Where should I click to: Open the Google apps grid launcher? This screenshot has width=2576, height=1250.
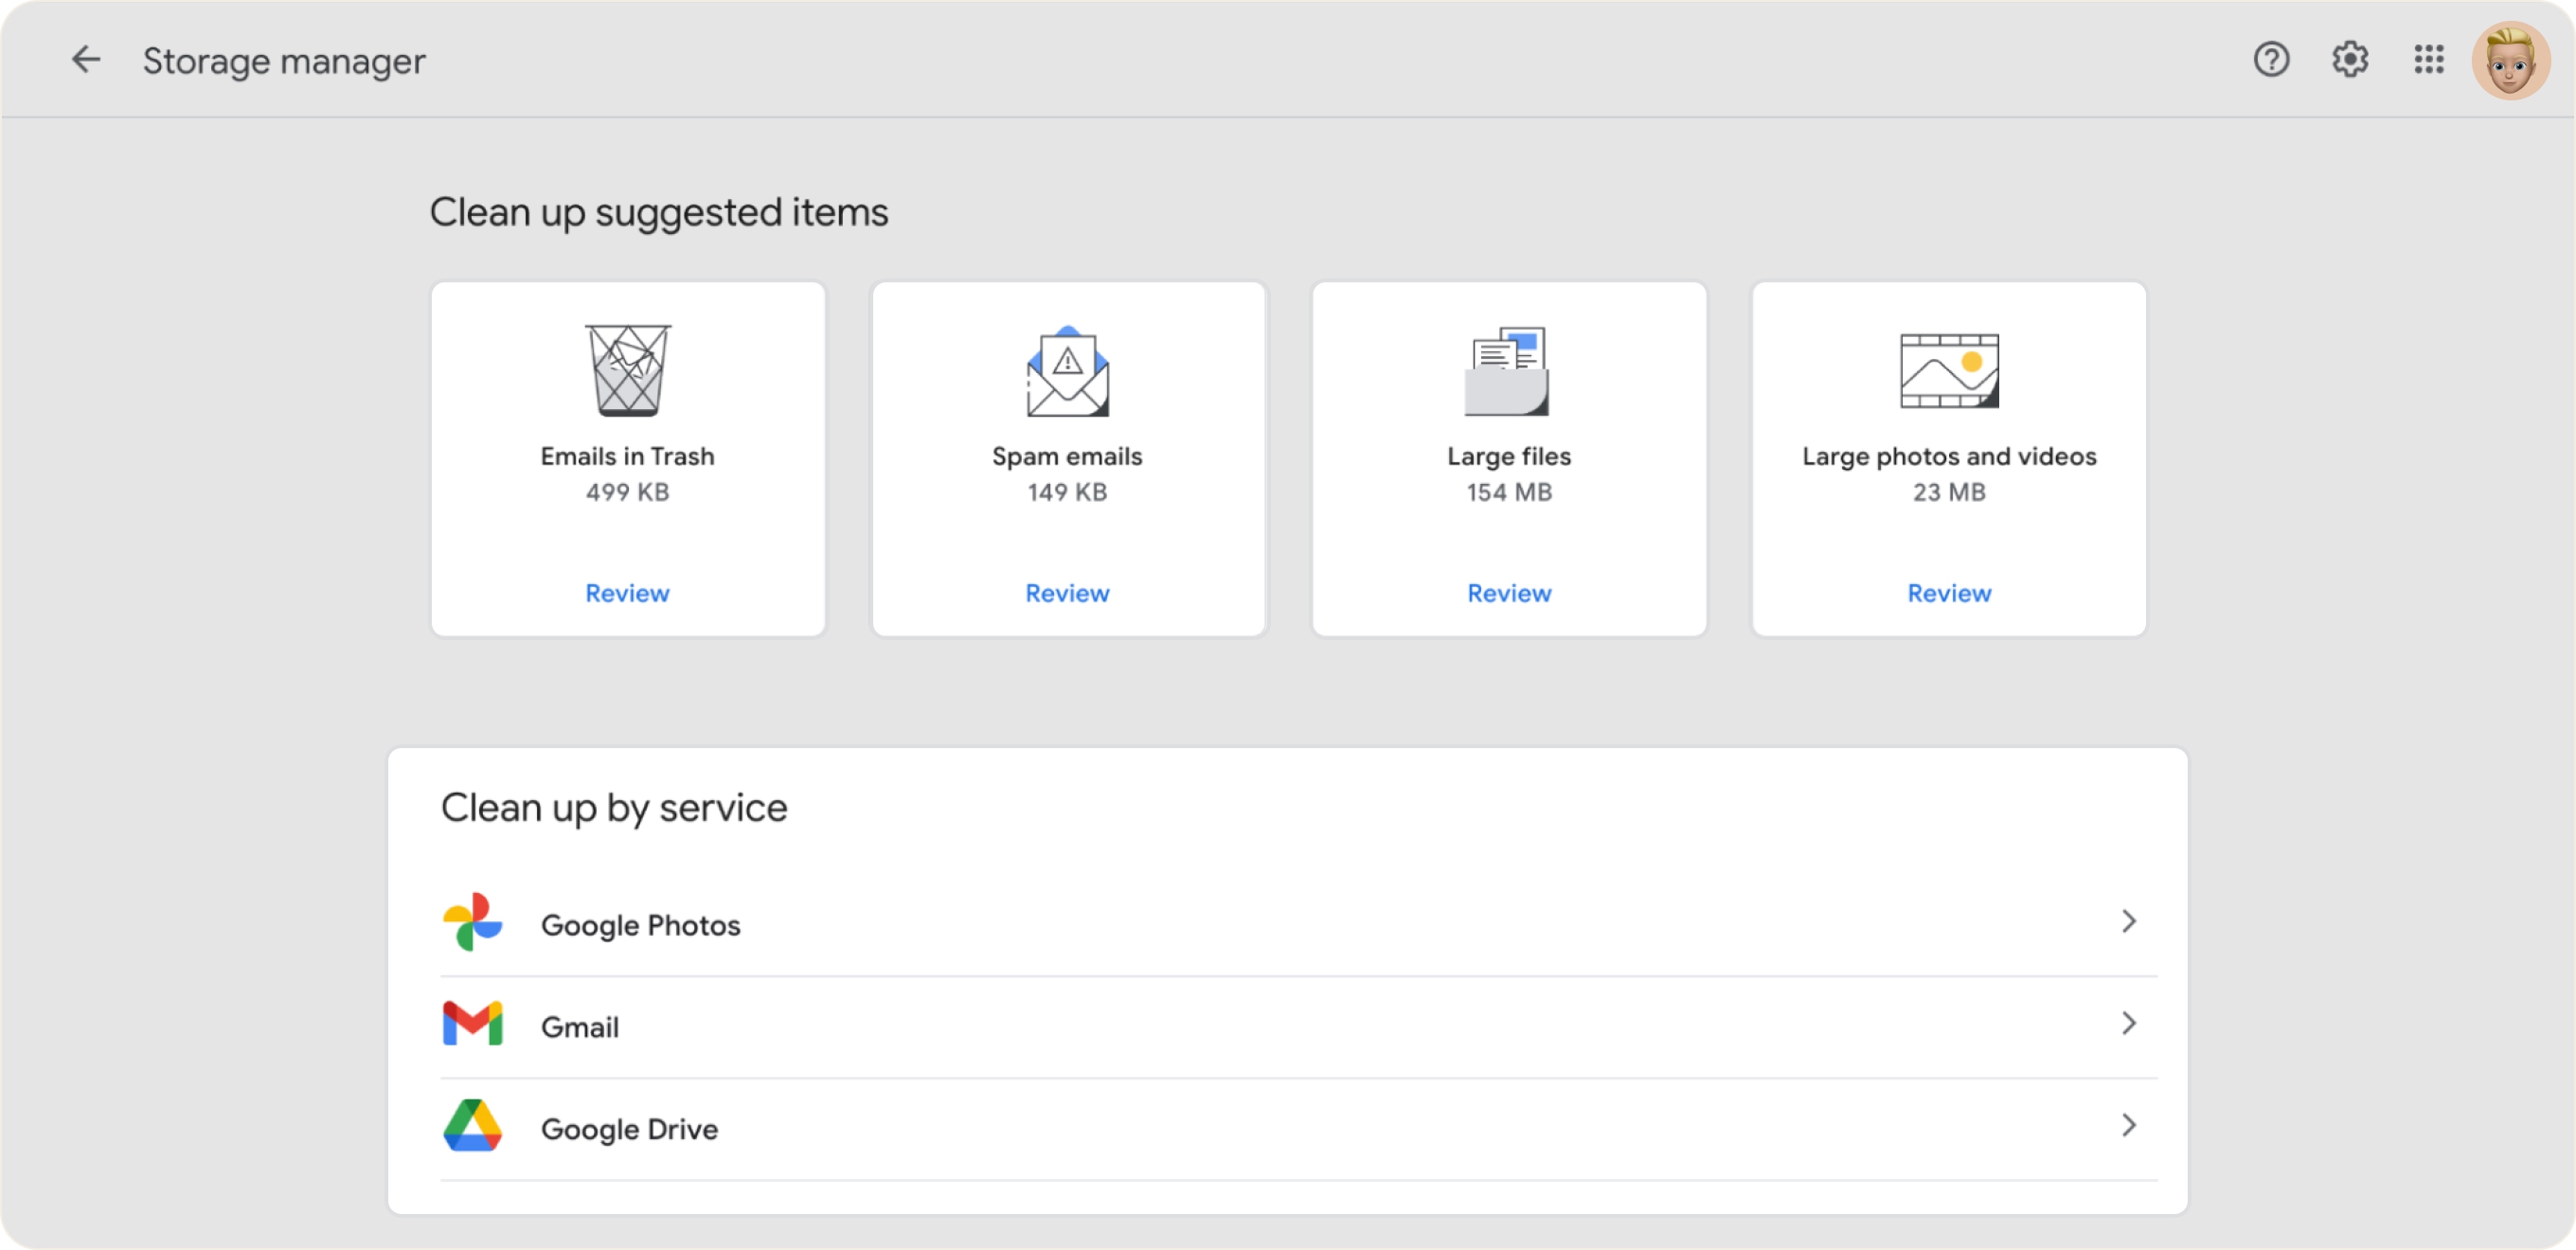pyautogui.click(x=2430, y=60)
